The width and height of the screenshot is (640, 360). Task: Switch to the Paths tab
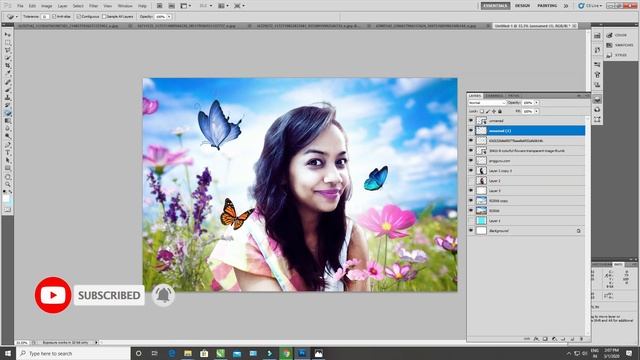pyautogui.click(x=513, y=96)
